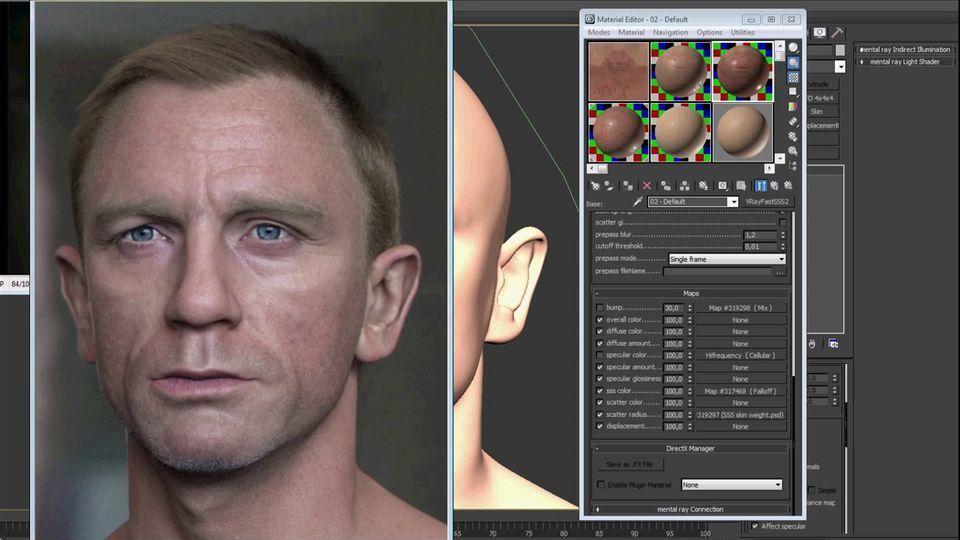Click the Video Color Check icon
Image resolution: width=960 pixels, height=540 pixels.
coord(793,106)
